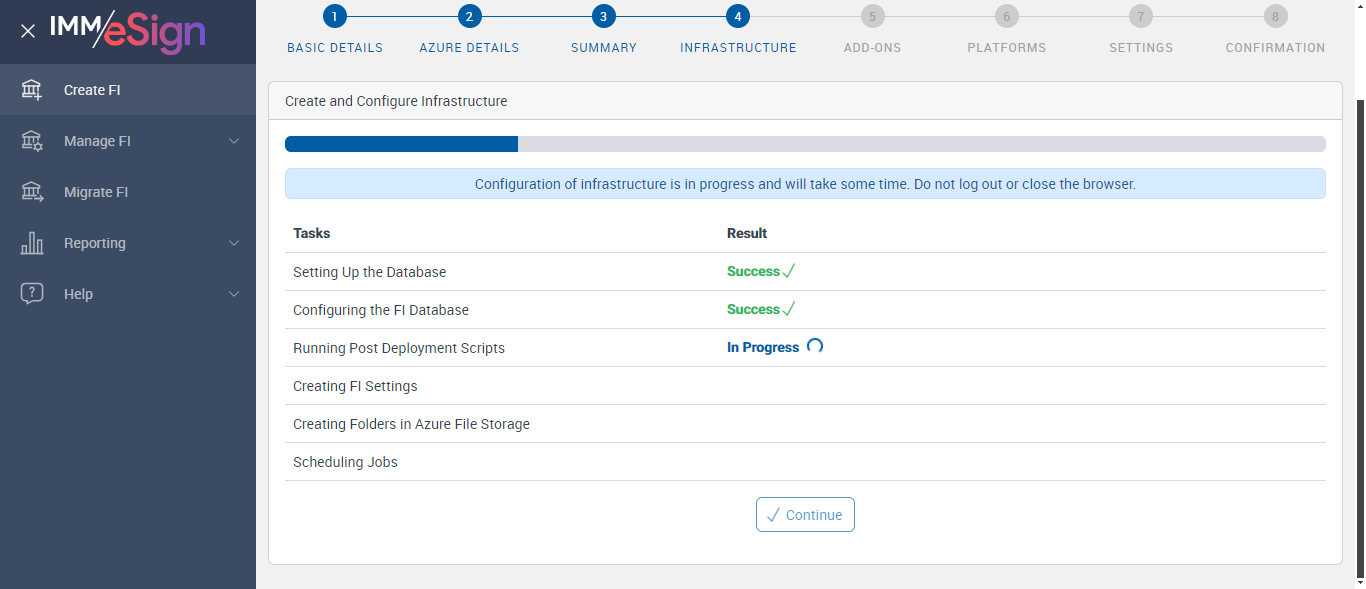Expand the Manage FI chevron

pos(234,141)
